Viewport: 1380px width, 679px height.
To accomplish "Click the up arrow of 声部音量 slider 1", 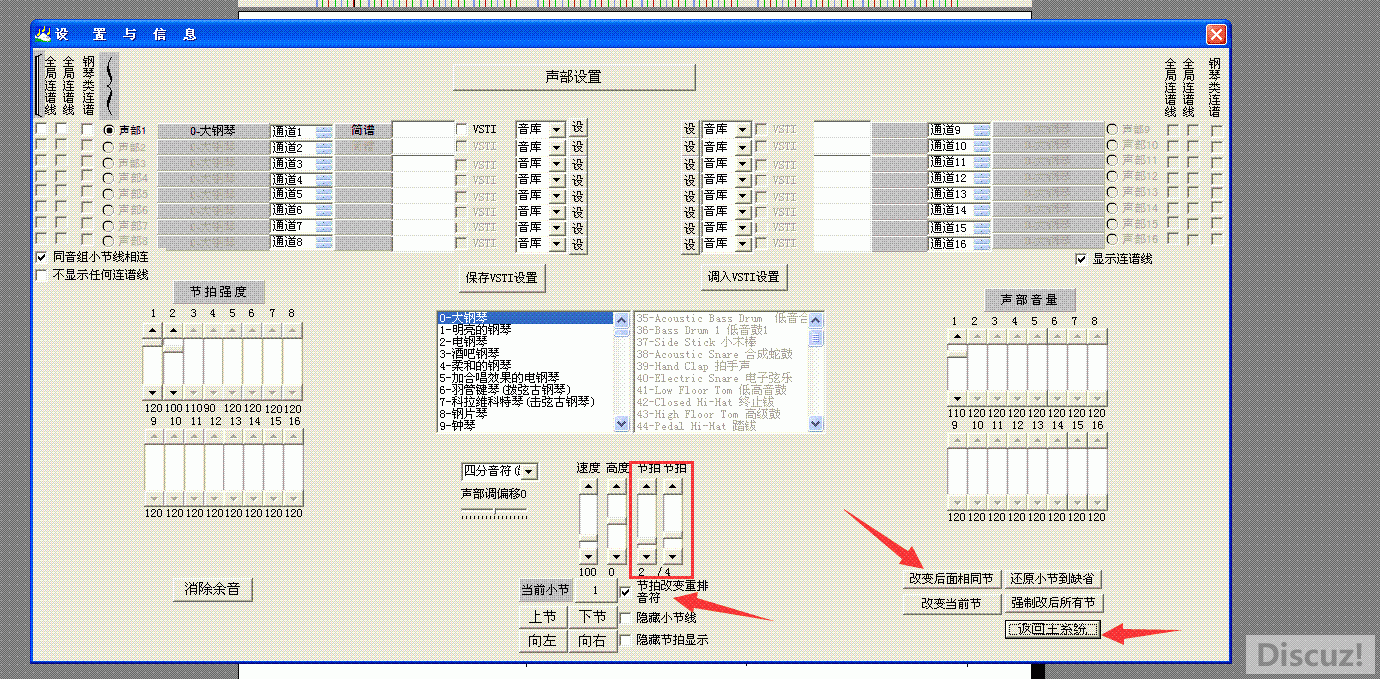I will (x=957, y=337).
